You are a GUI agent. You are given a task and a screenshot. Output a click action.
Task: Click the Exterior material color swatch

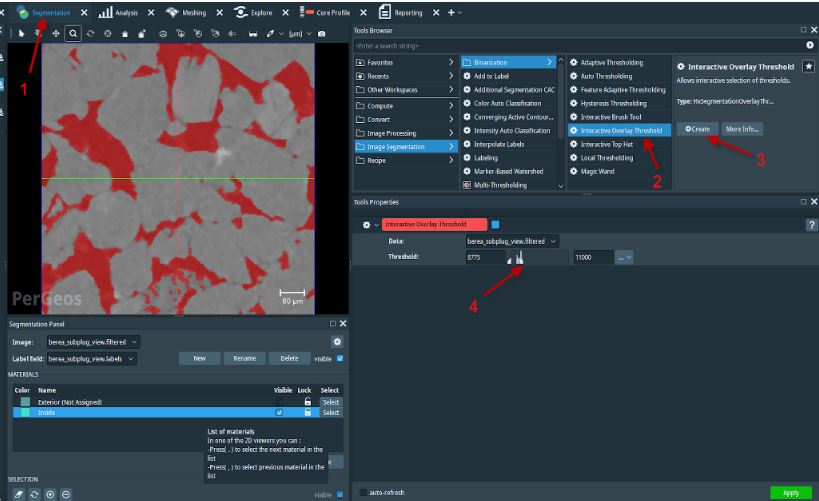click(25, 402)
